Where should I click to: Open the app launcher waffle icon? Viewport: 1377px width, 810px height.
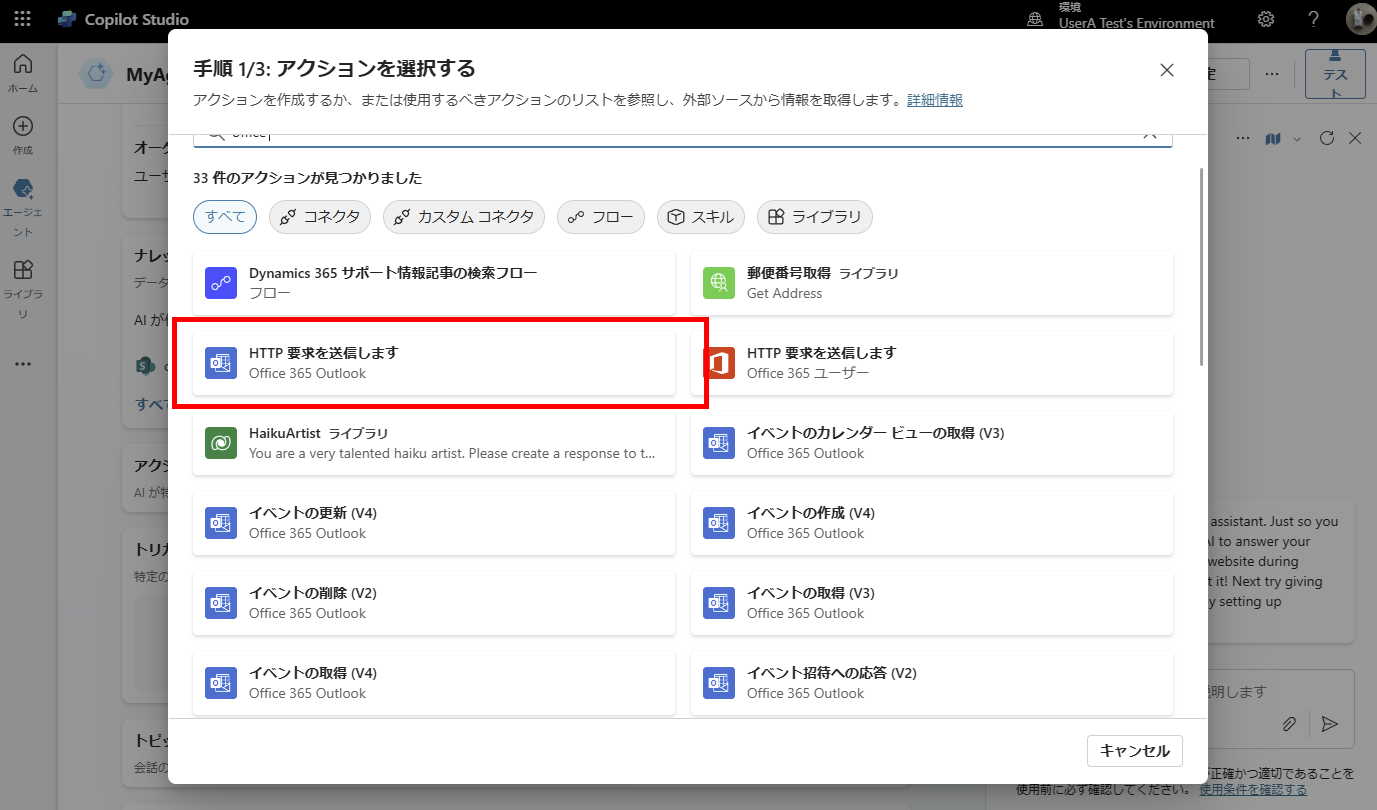[22, 19]
